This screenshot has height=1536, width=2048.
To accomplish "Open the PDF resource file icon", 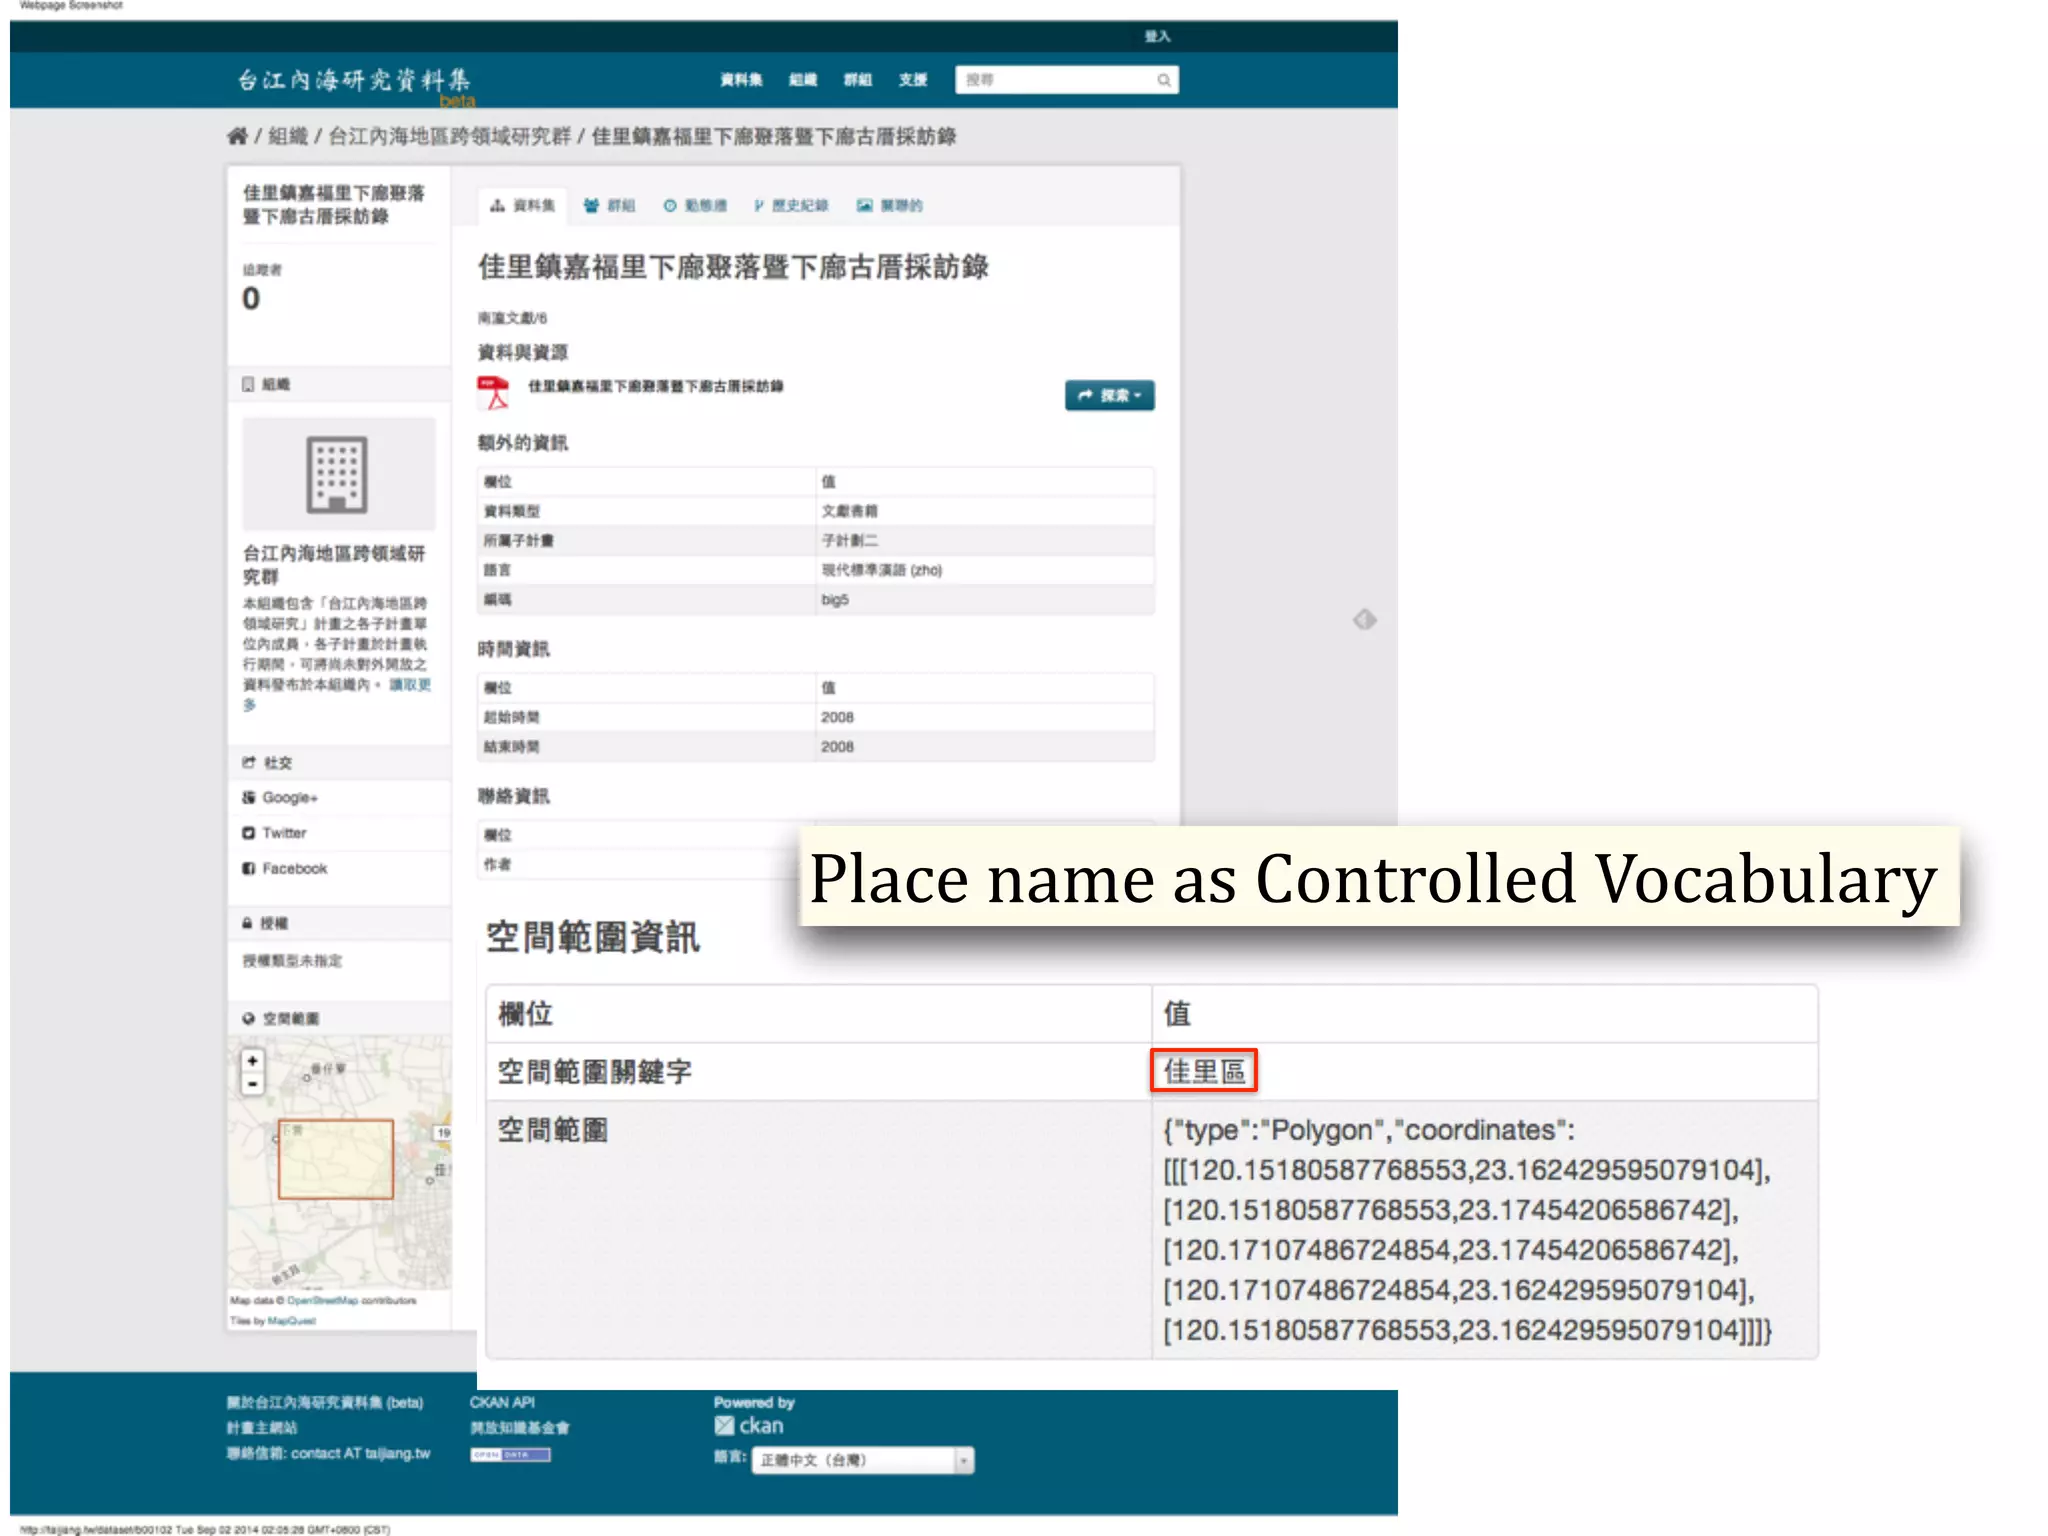I will 493,393.
